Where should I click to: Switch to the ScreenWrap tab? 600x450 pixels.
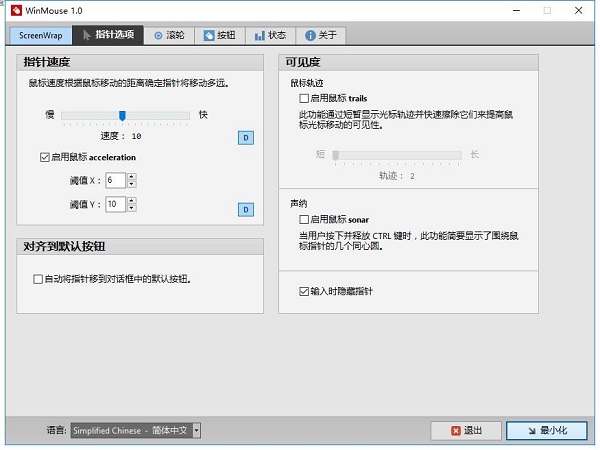(x=40, y=36)
